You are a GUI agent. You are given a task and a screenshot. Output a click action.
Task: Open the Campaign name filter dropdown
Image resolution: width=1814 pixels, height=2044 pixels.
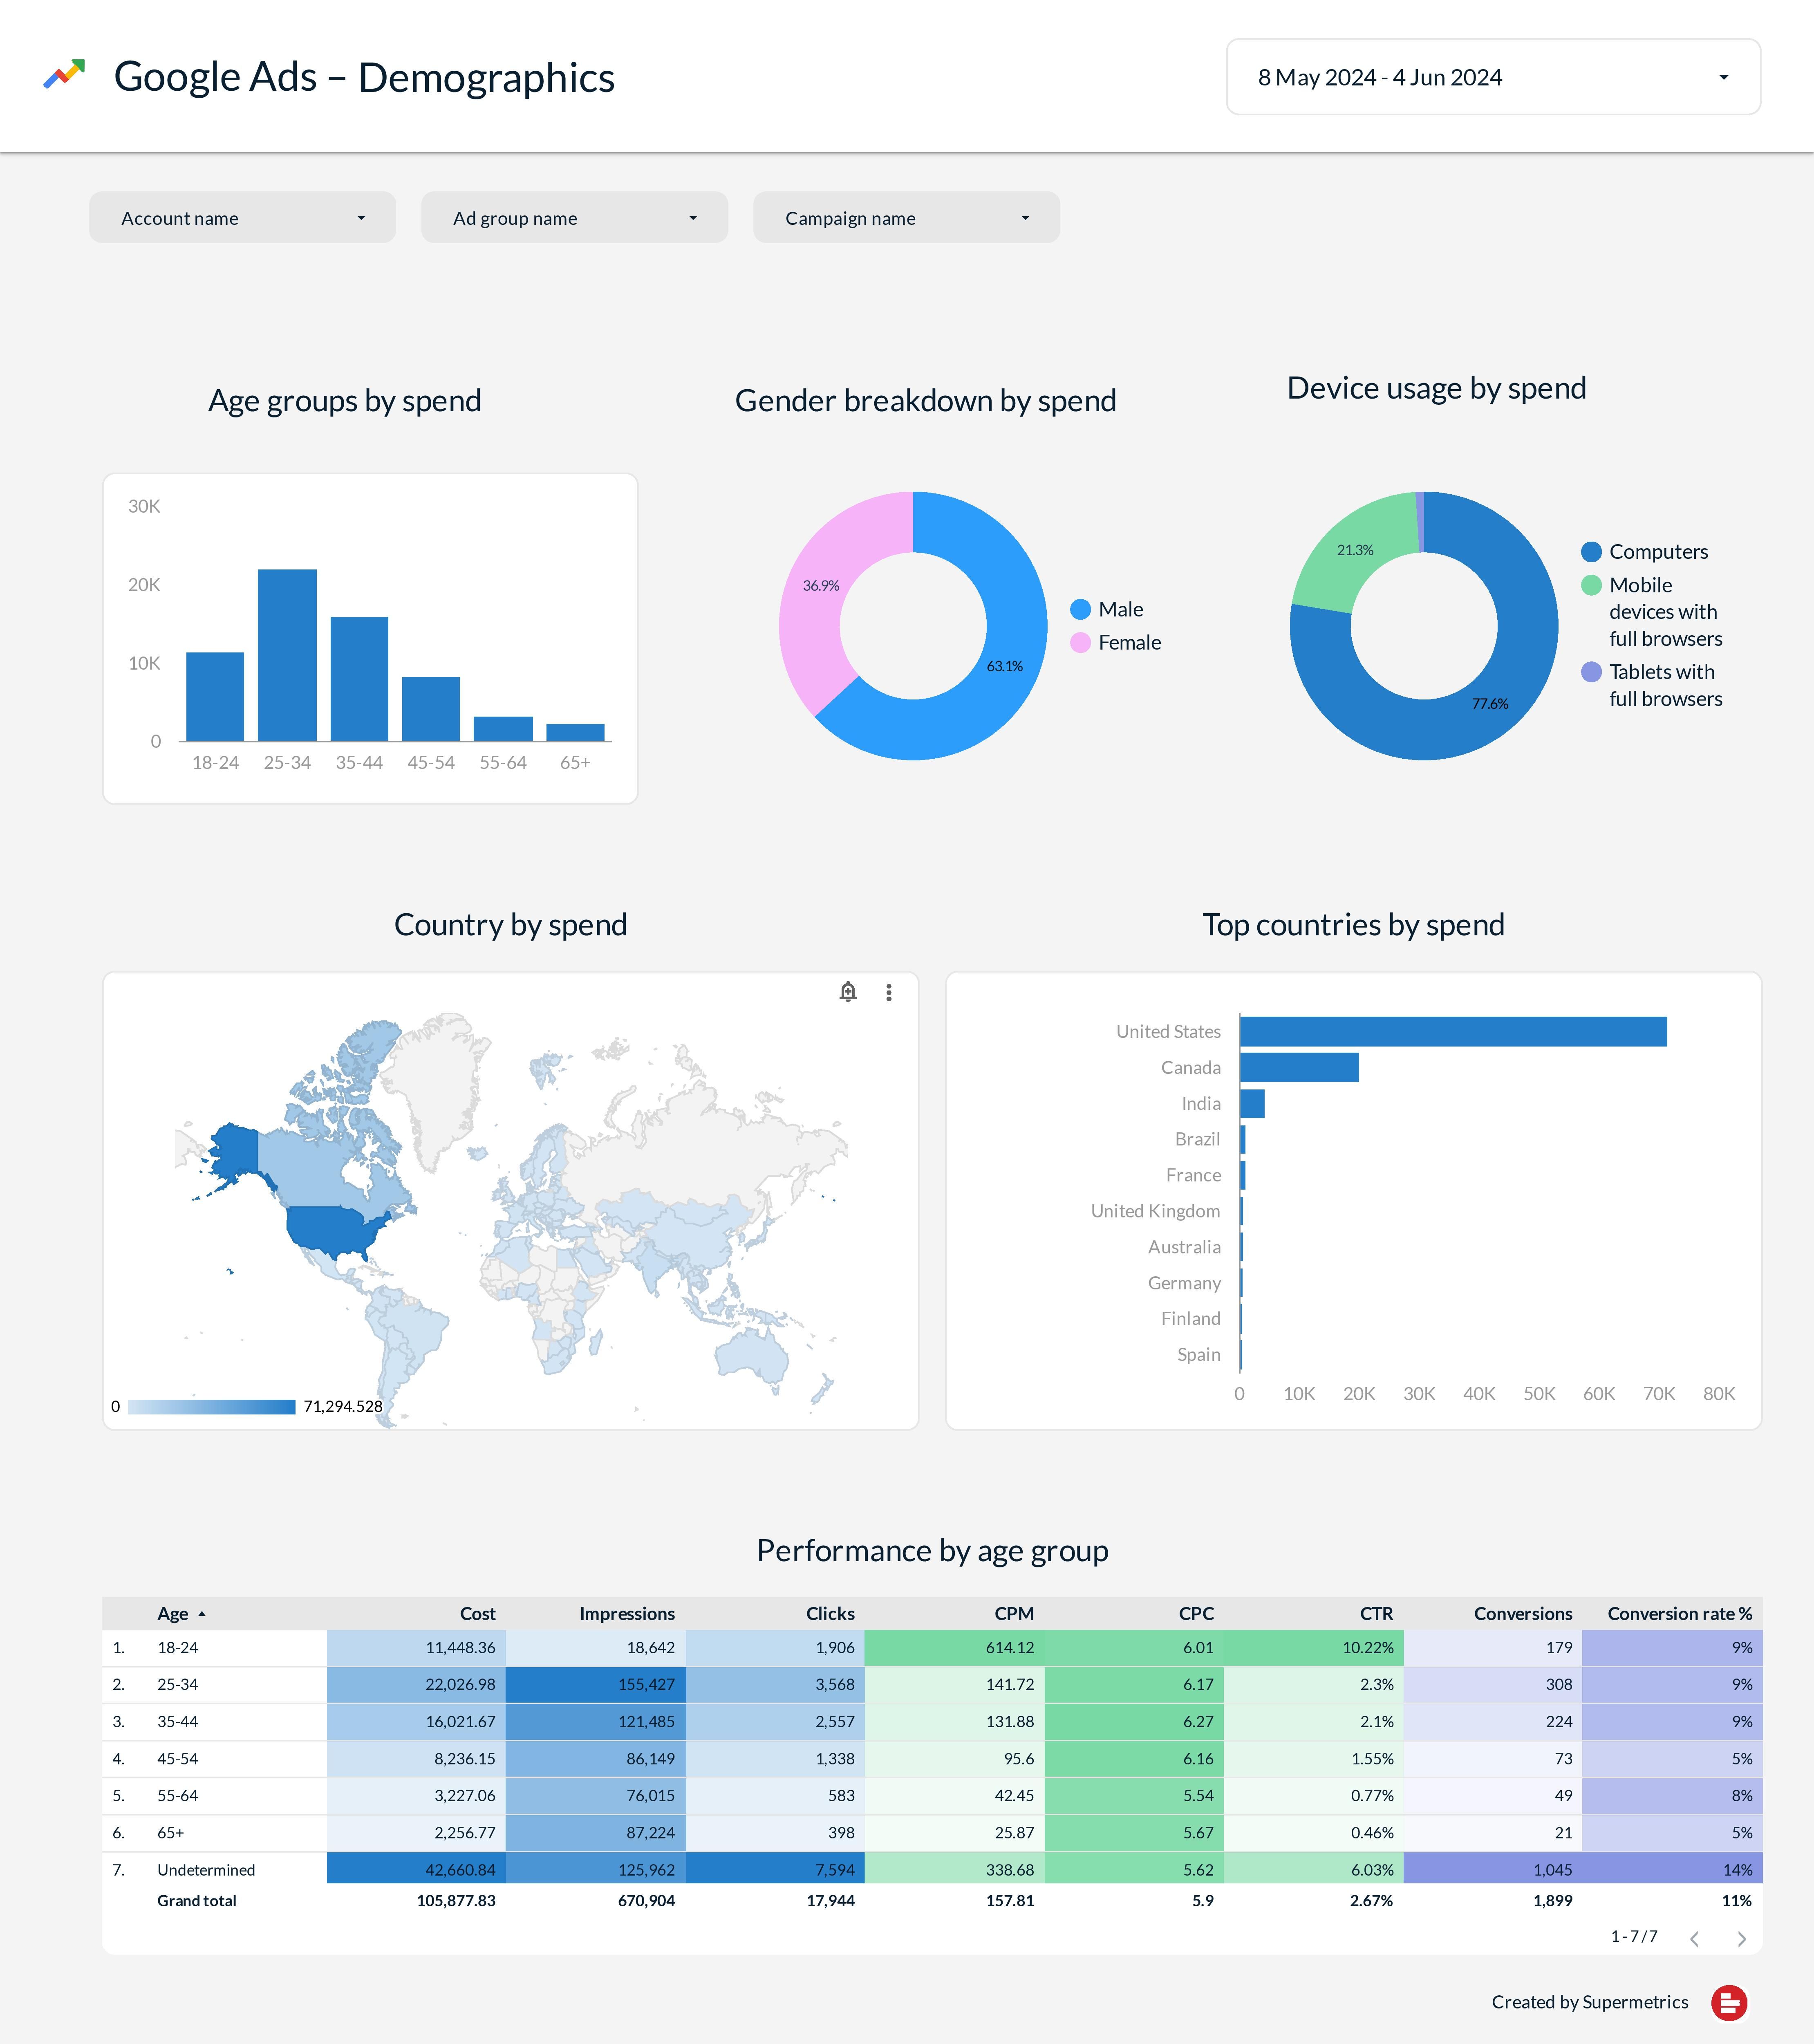(906, 218)
